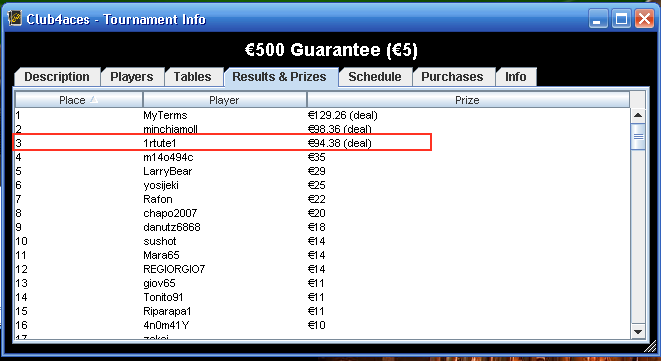Screen dimensions: 661x361
Task: Click the window resize grip corner
Action: (x=650, y=347)
